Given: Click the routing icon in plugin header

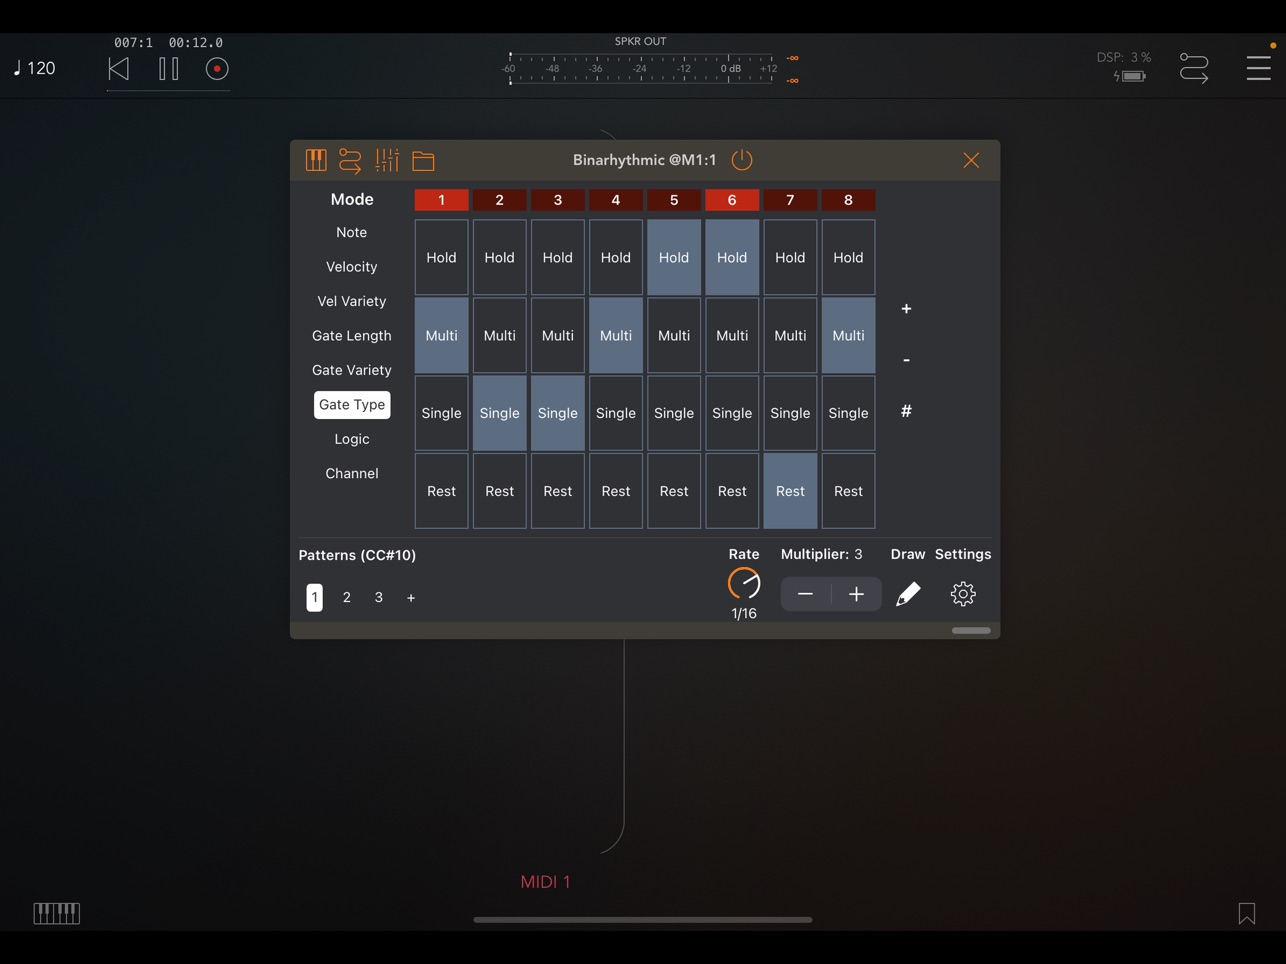Looking at the screenshot, I should click(x=350, y=160).
